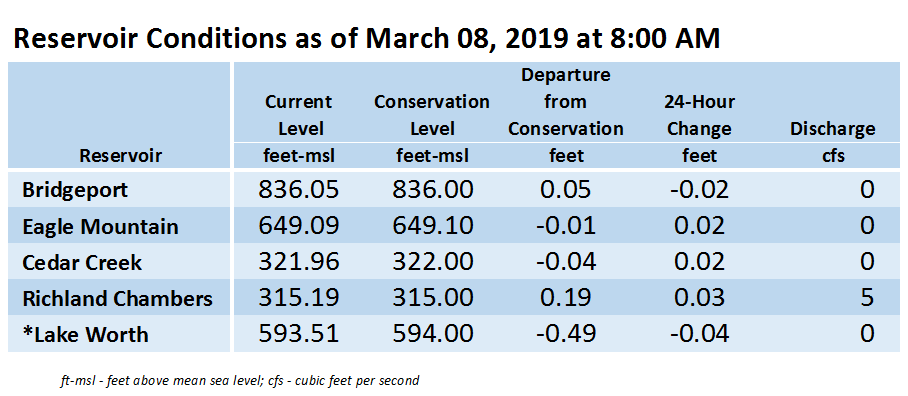Click the Conservation Level header cell

(x=432, y=128)
